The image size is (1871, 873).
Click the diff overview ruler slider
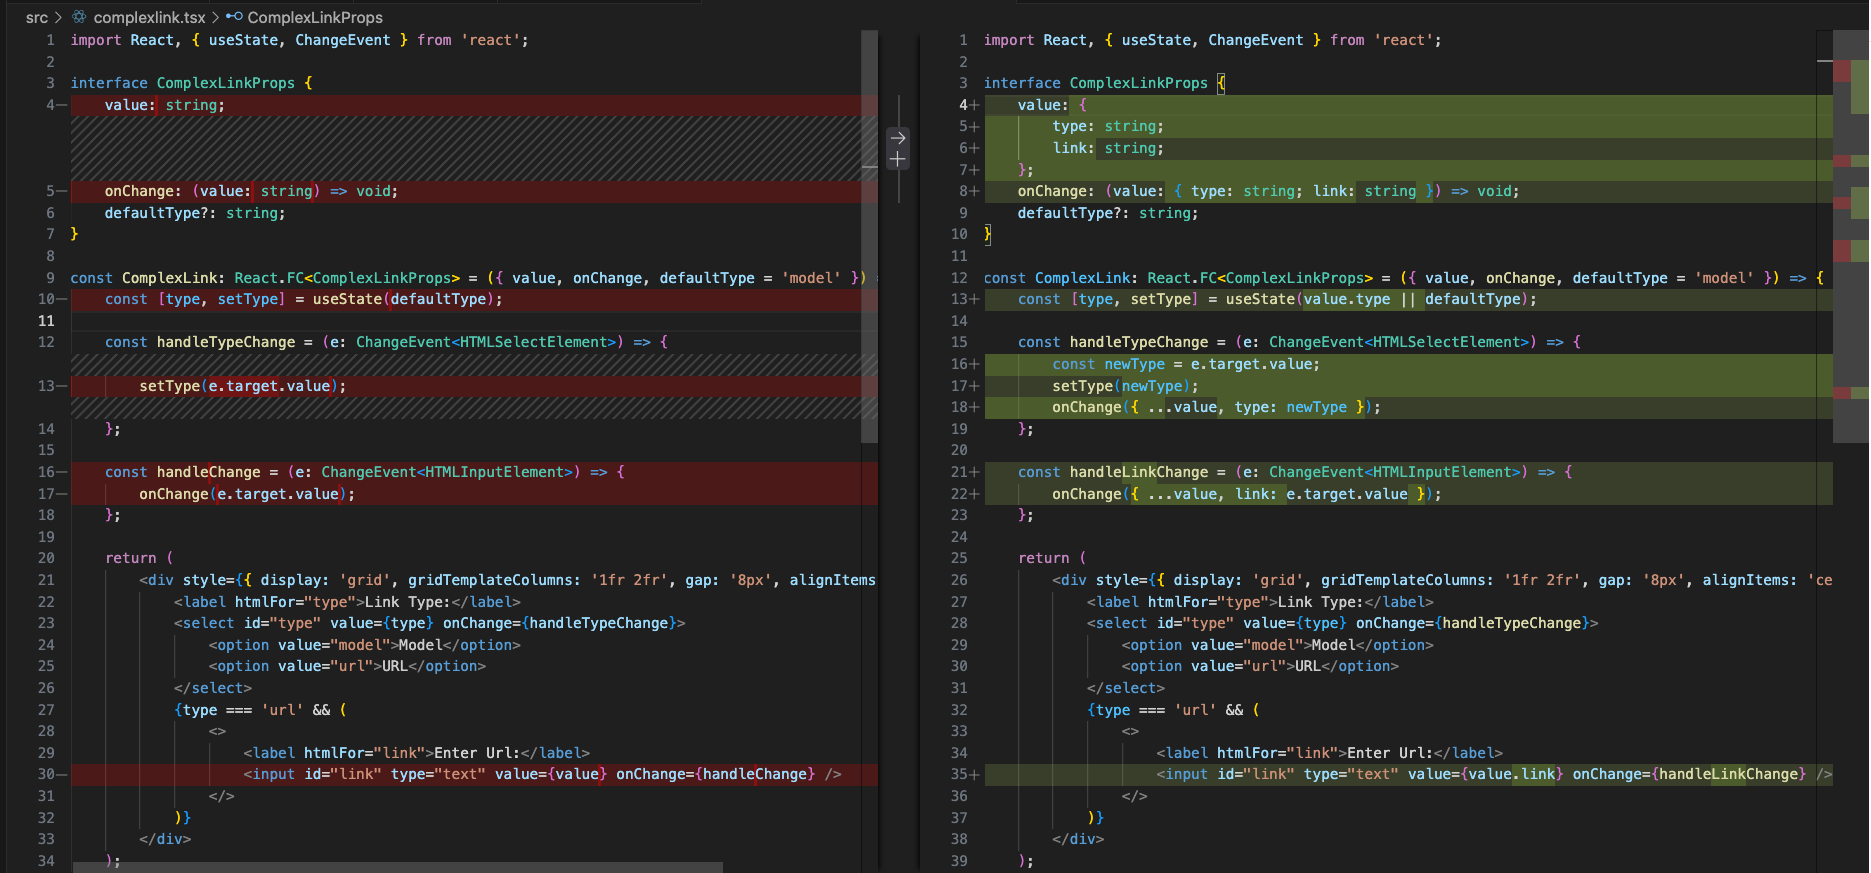(1850, 236)
